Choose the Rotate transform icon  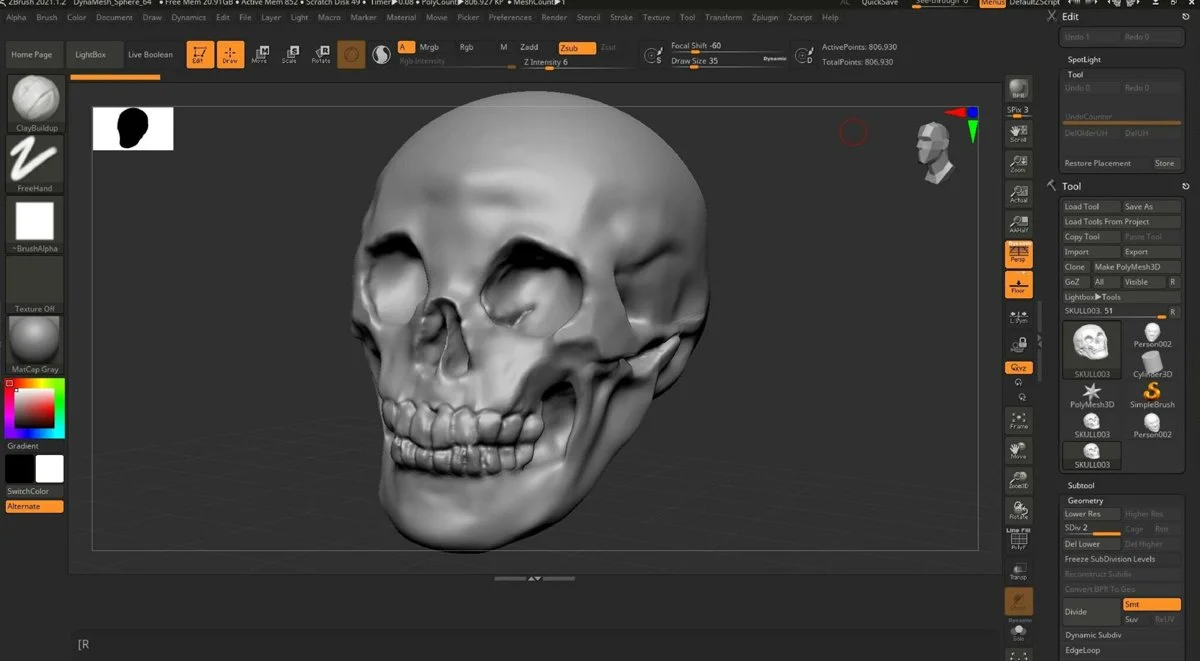[x=321, y=55]
